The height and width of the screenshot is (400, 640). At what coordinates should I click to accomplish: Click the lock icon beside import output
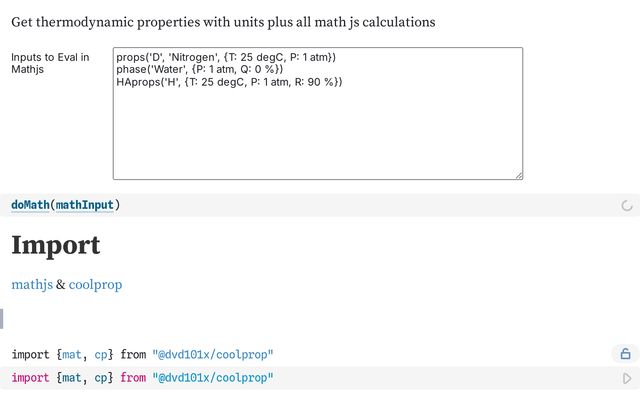(x=626, y=354)
